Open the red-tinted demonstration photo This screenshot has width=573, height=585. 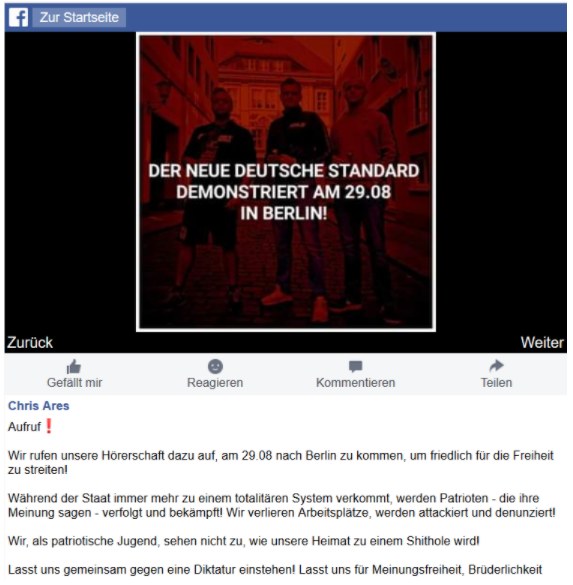(x=286, y=182)
